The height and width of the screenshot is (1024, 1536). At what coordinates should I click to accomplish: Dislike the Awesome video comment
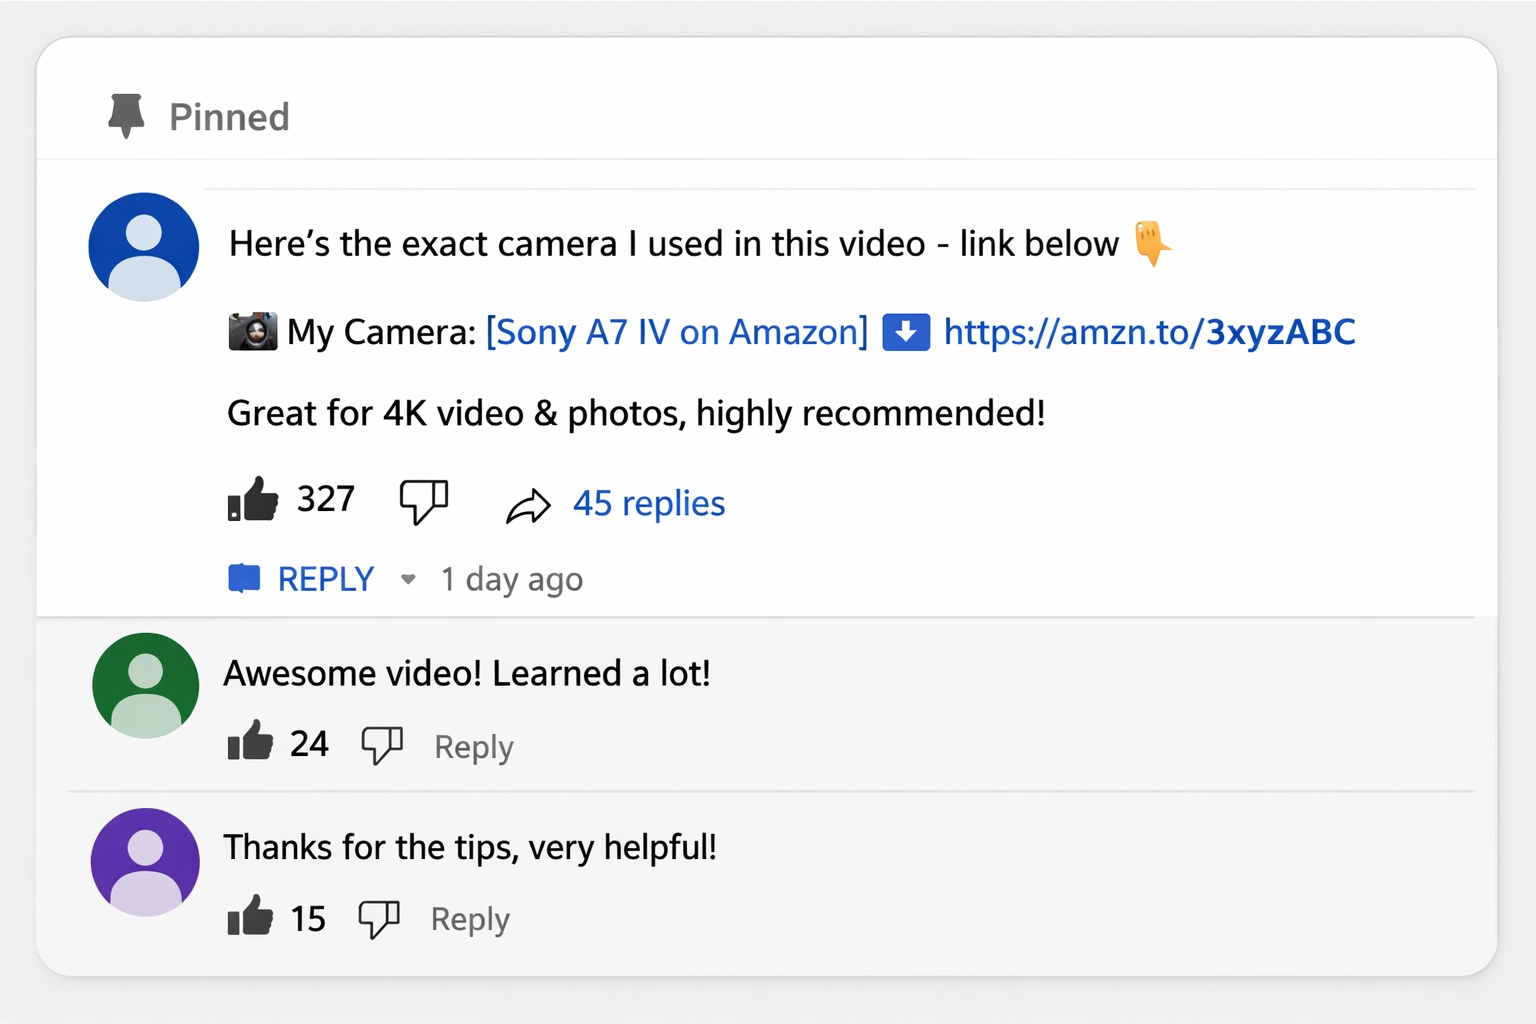(381, 745)
